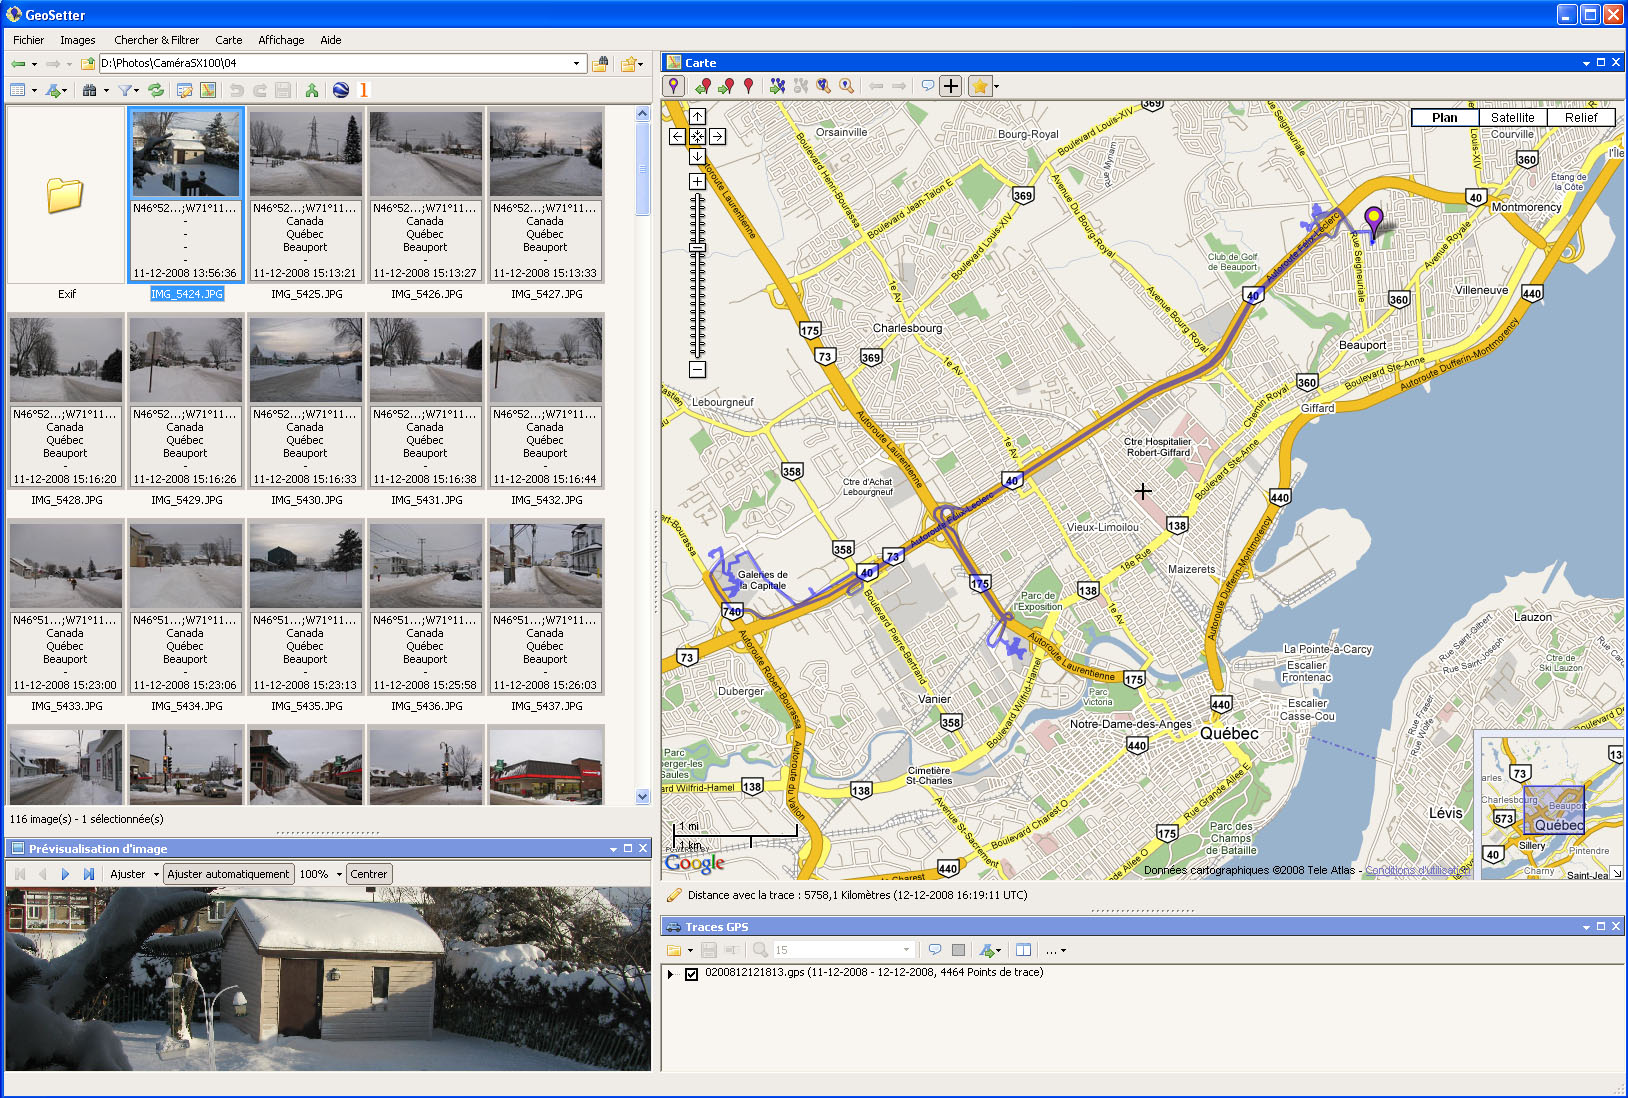The height and width of the screenshot is (1098, 1628).
Task: Switch map to Satellite view
Action: point(1512,117)
